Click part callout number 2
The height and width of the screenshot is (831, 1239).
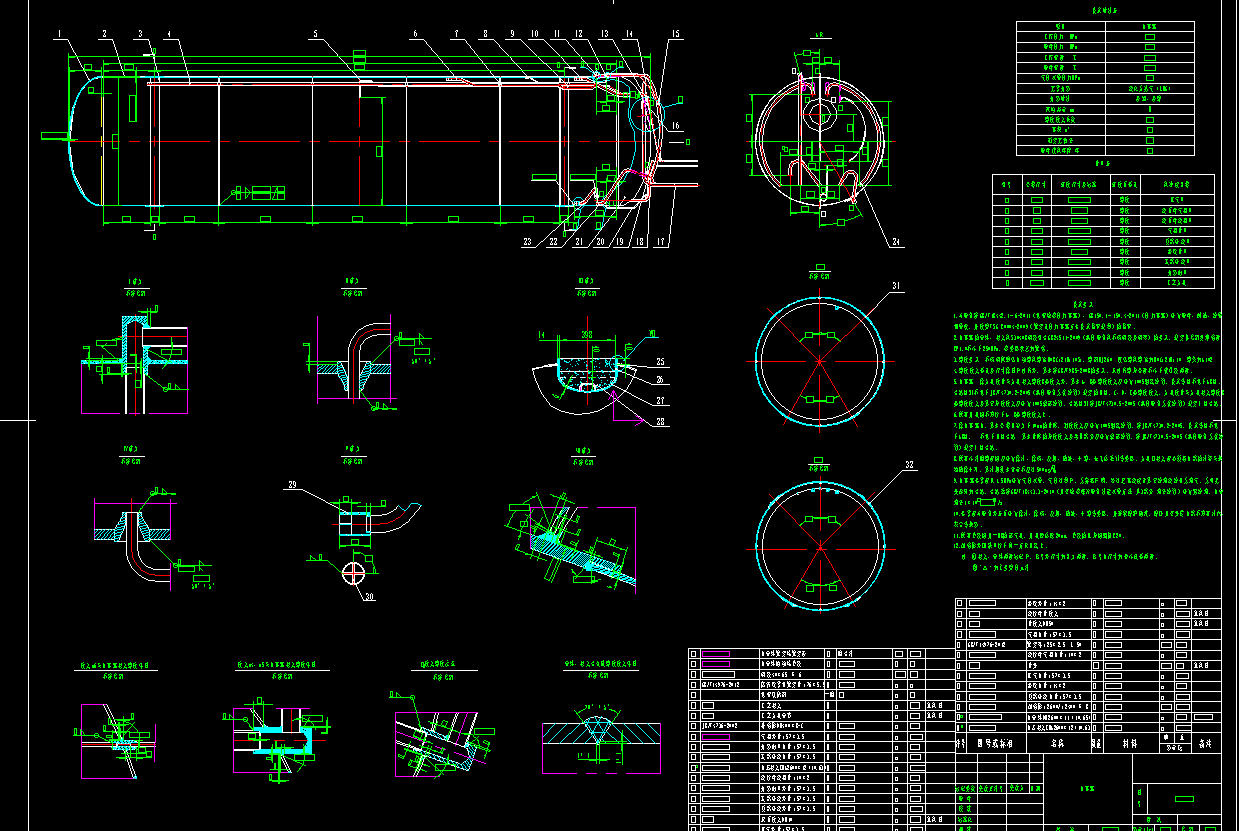point(104,34)
